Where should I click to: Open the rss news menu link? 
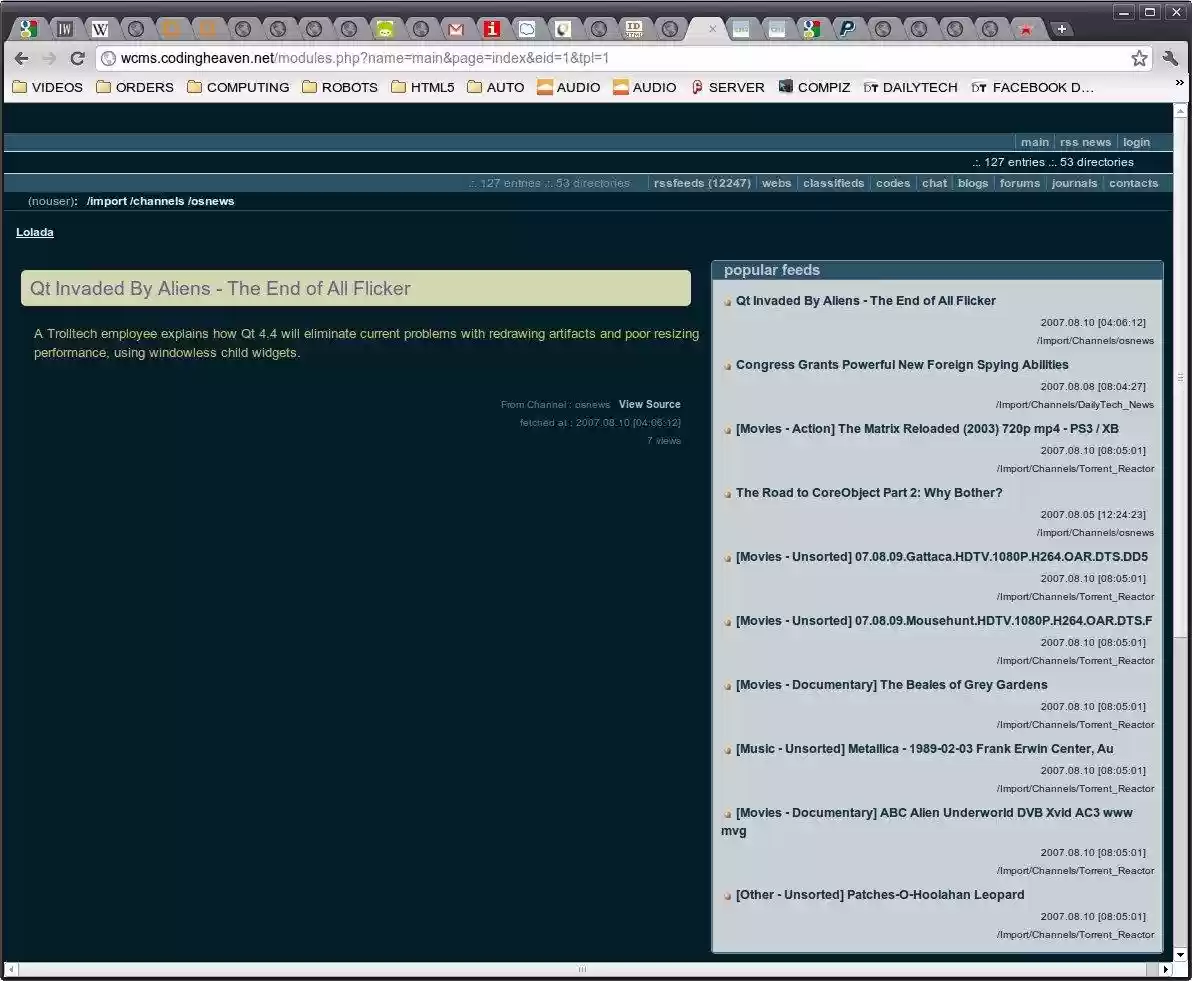tap(1086, 142)
